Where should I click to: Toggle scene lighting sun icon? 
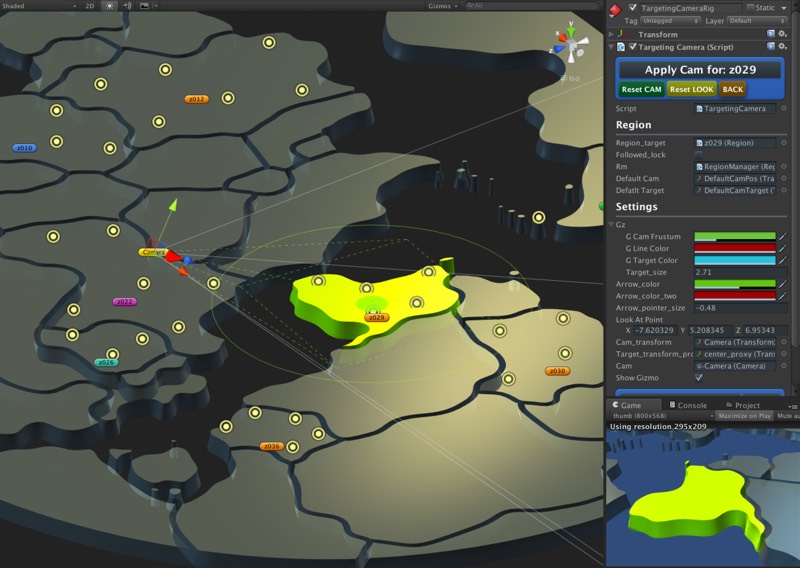pyautogui.click(x=110, y=6)
